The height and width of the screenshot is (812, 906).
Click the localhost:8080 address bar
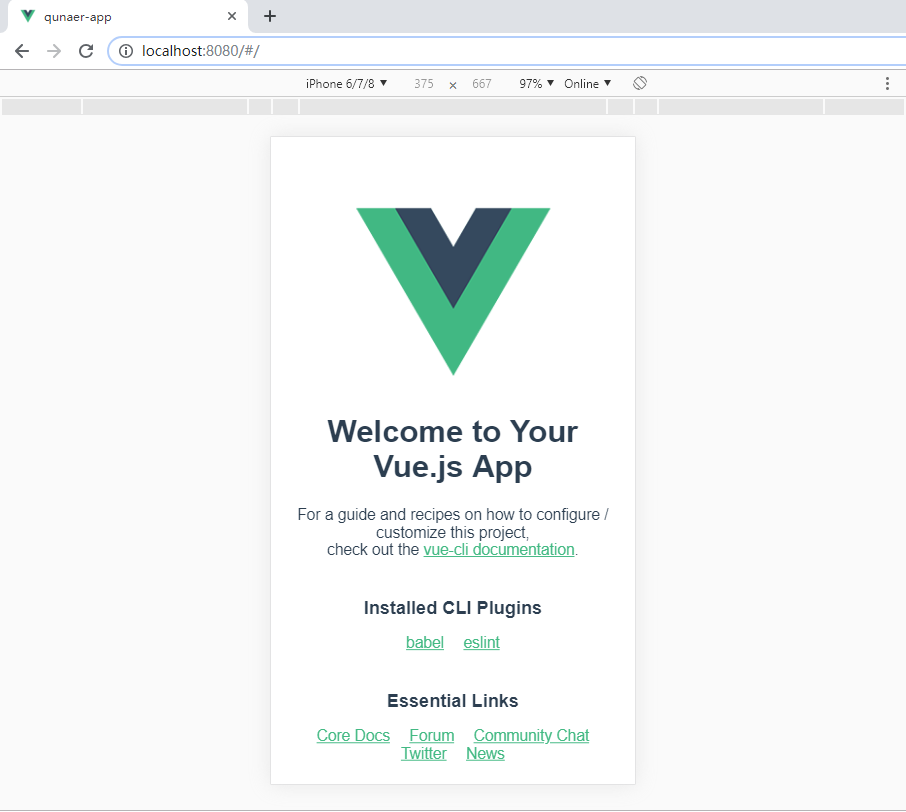pyautogui.click(x=508, y=51)
